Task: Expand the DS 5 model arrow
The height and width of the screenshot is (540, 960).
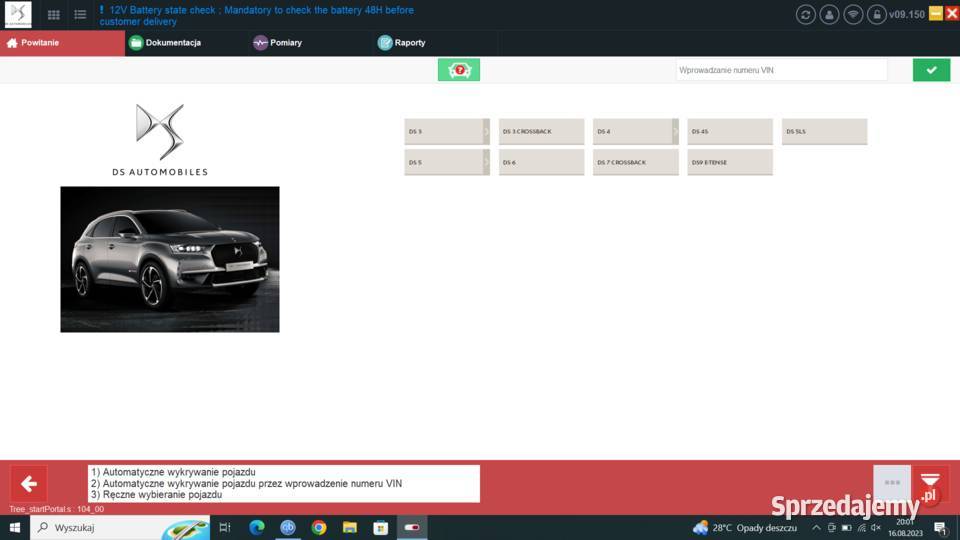Action: pyautogui.click(x=487, y=162)
